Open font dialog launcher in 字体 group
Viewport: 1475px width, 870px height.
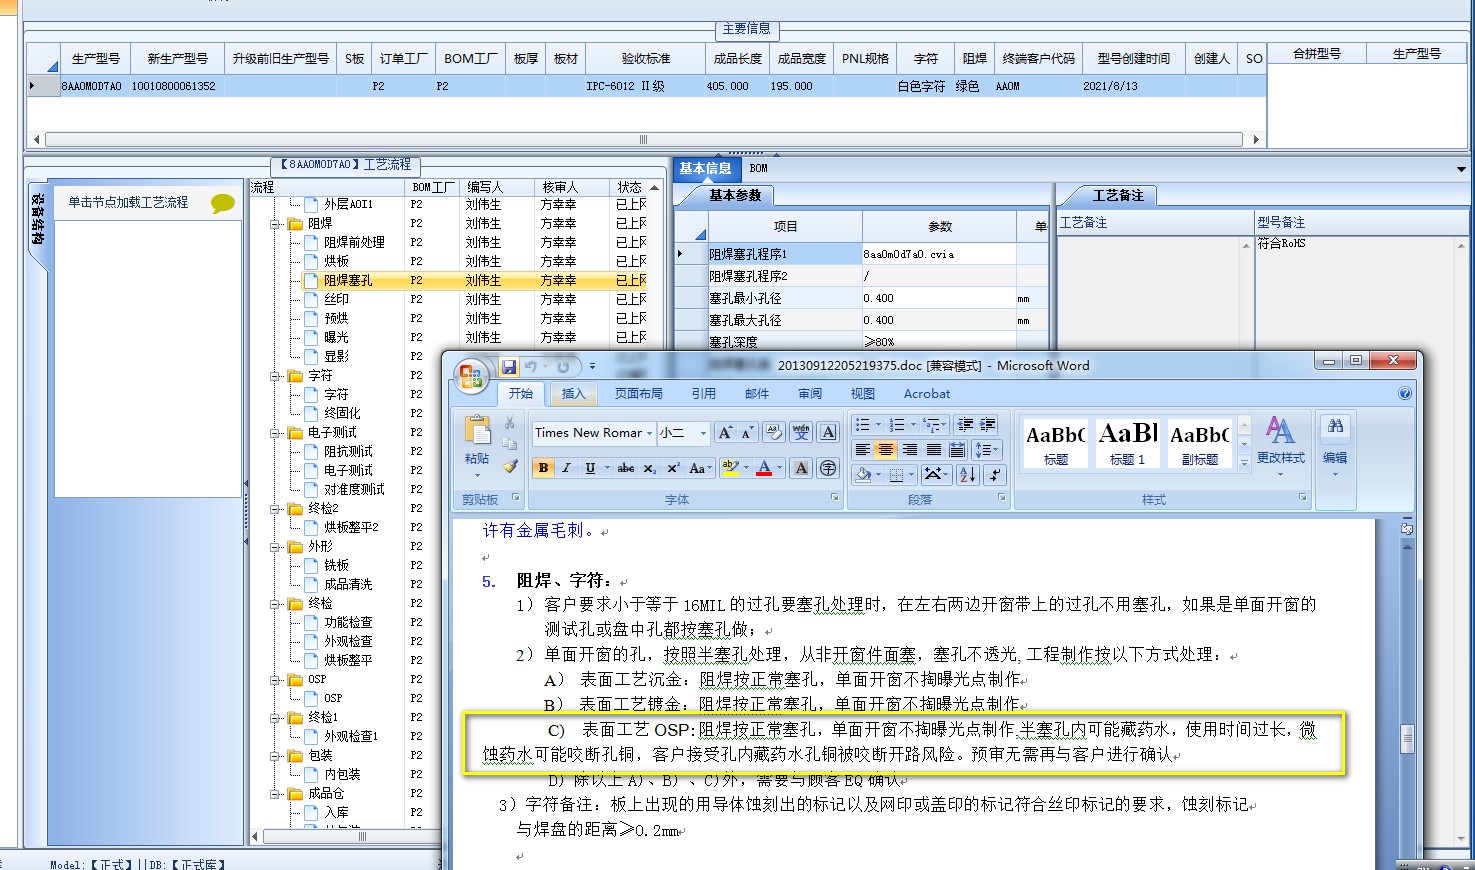click(x=834, y=498)
